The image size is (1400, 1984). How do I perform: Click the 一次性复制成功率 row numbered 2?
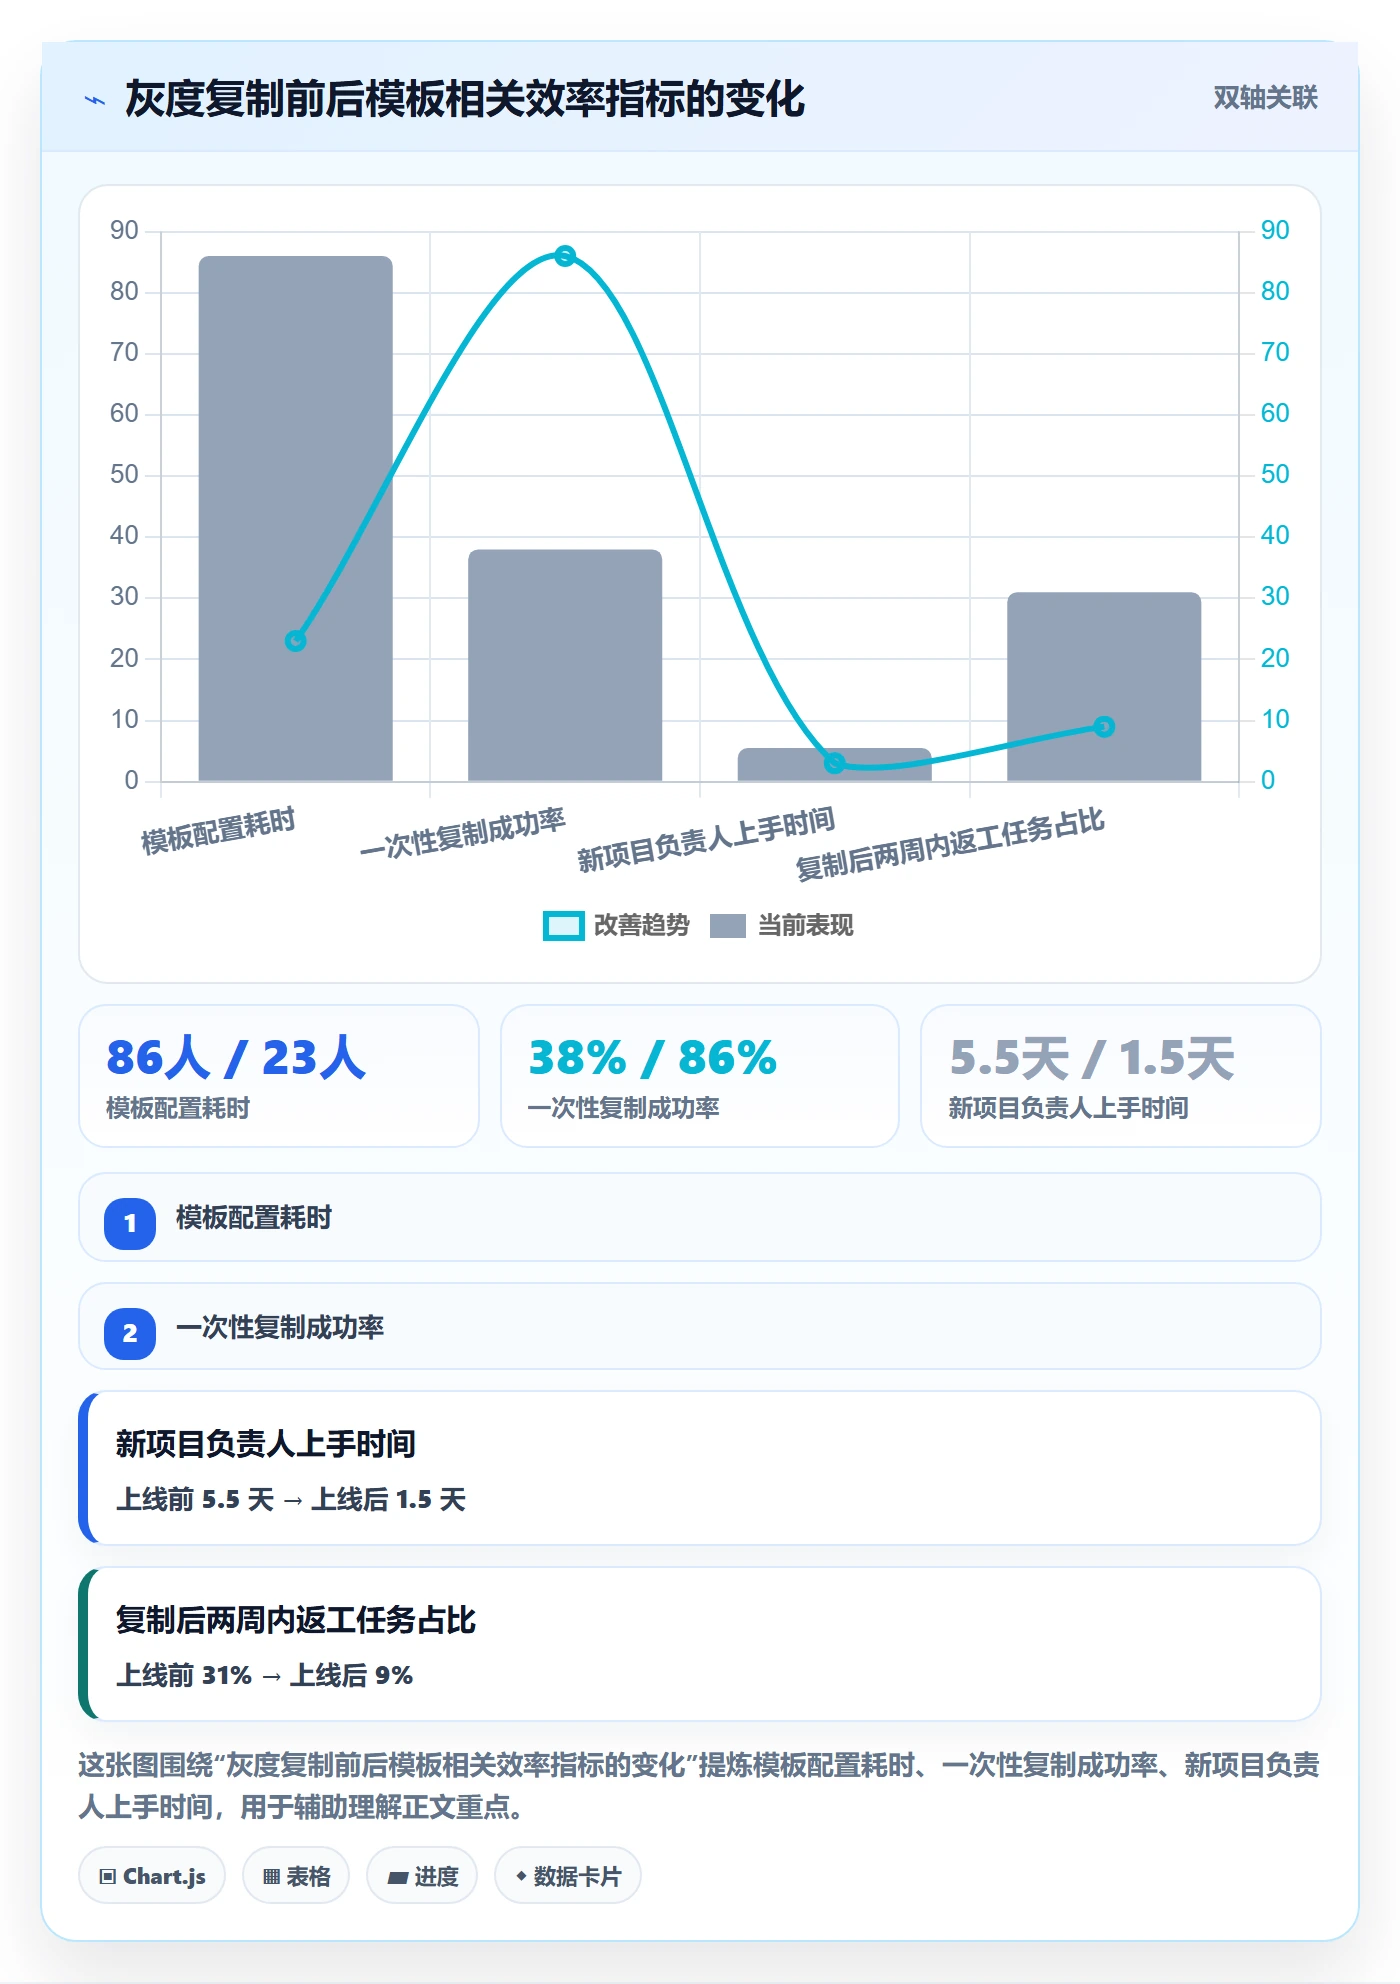700,1327
